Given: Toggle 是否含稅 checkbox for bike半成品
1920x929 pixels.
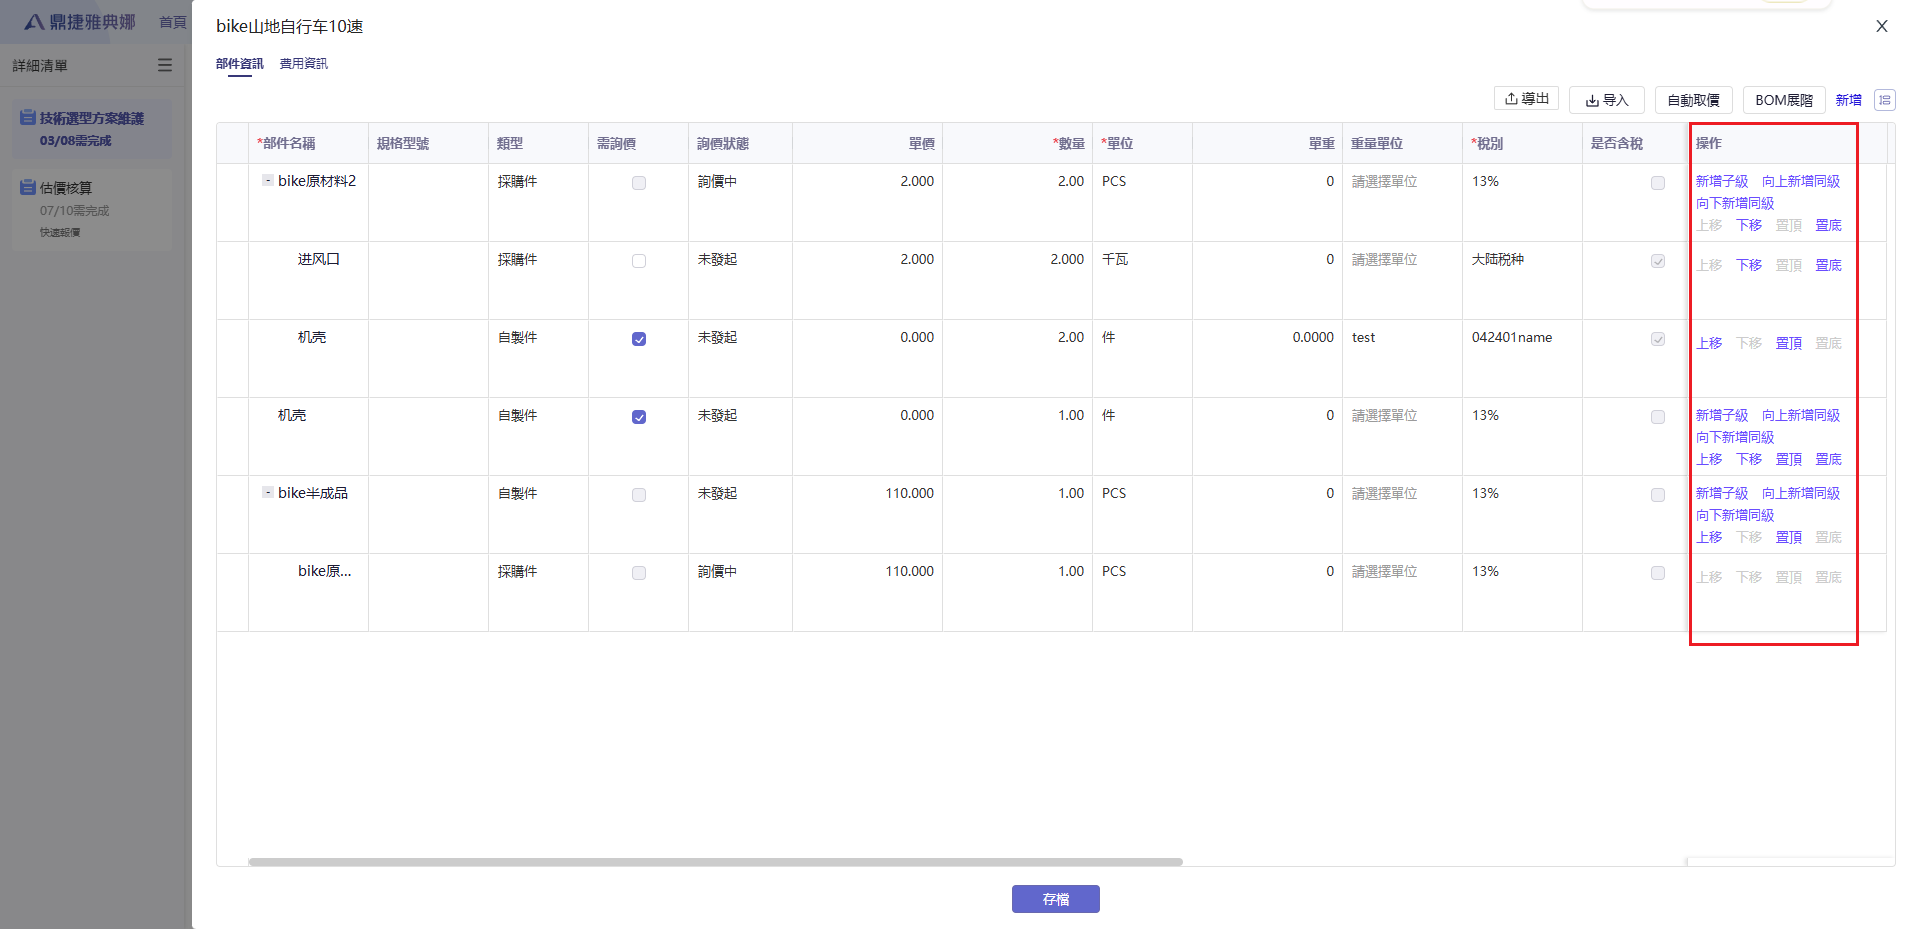Looking at the screenshot, I should coord(1658,495).
